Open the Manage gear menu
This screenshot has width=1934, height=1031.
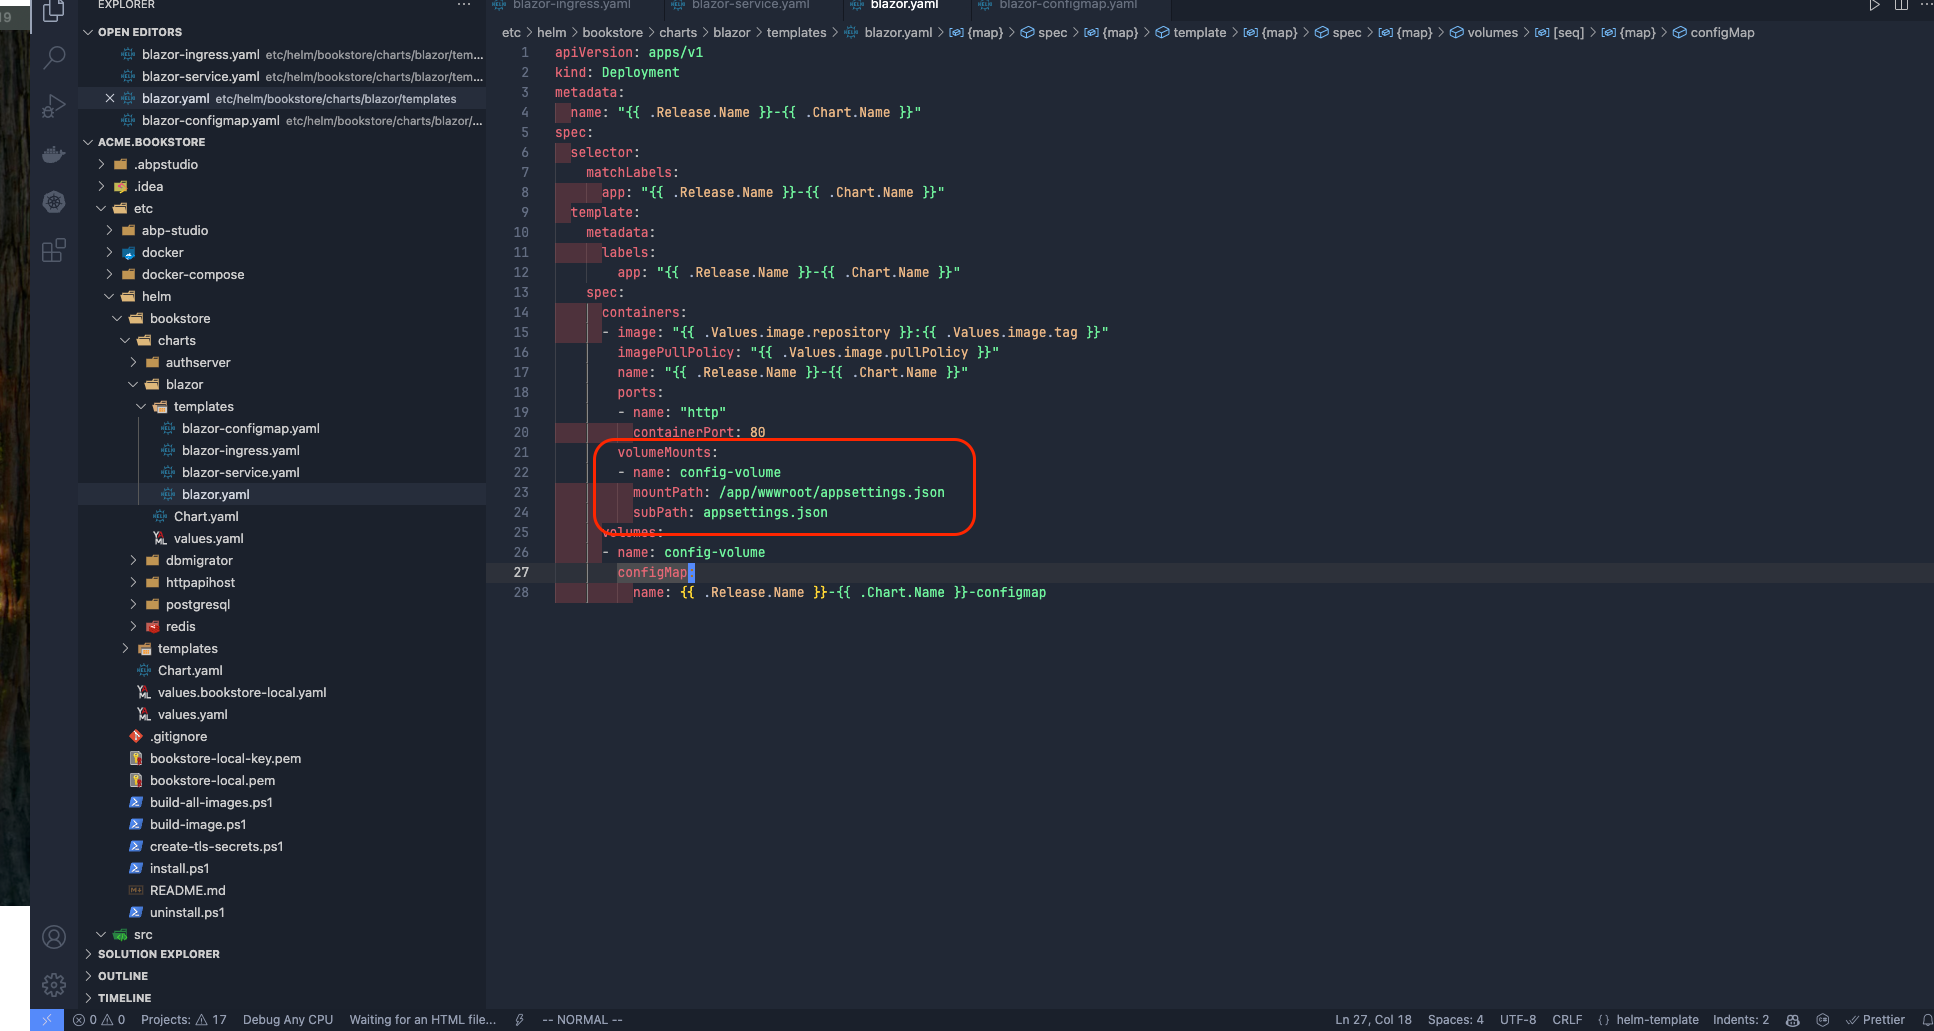click(54, 985)
